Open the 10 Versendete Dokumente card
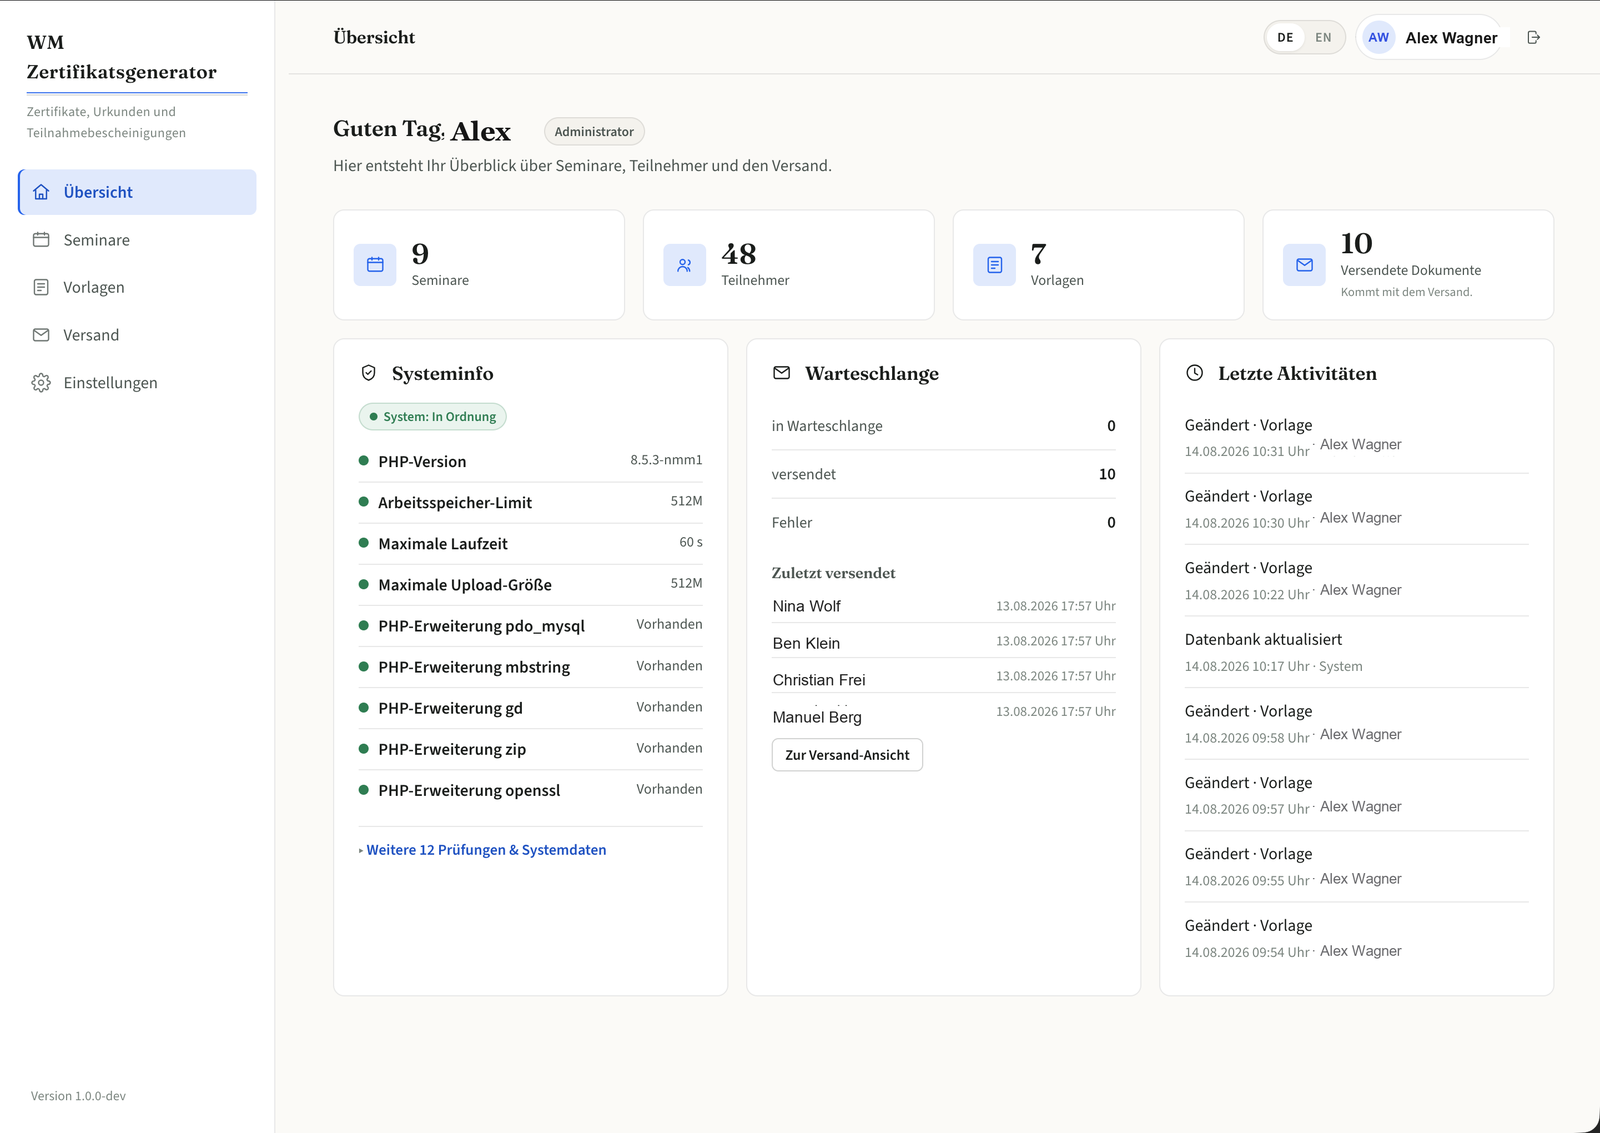 [x=1408, y=265]
